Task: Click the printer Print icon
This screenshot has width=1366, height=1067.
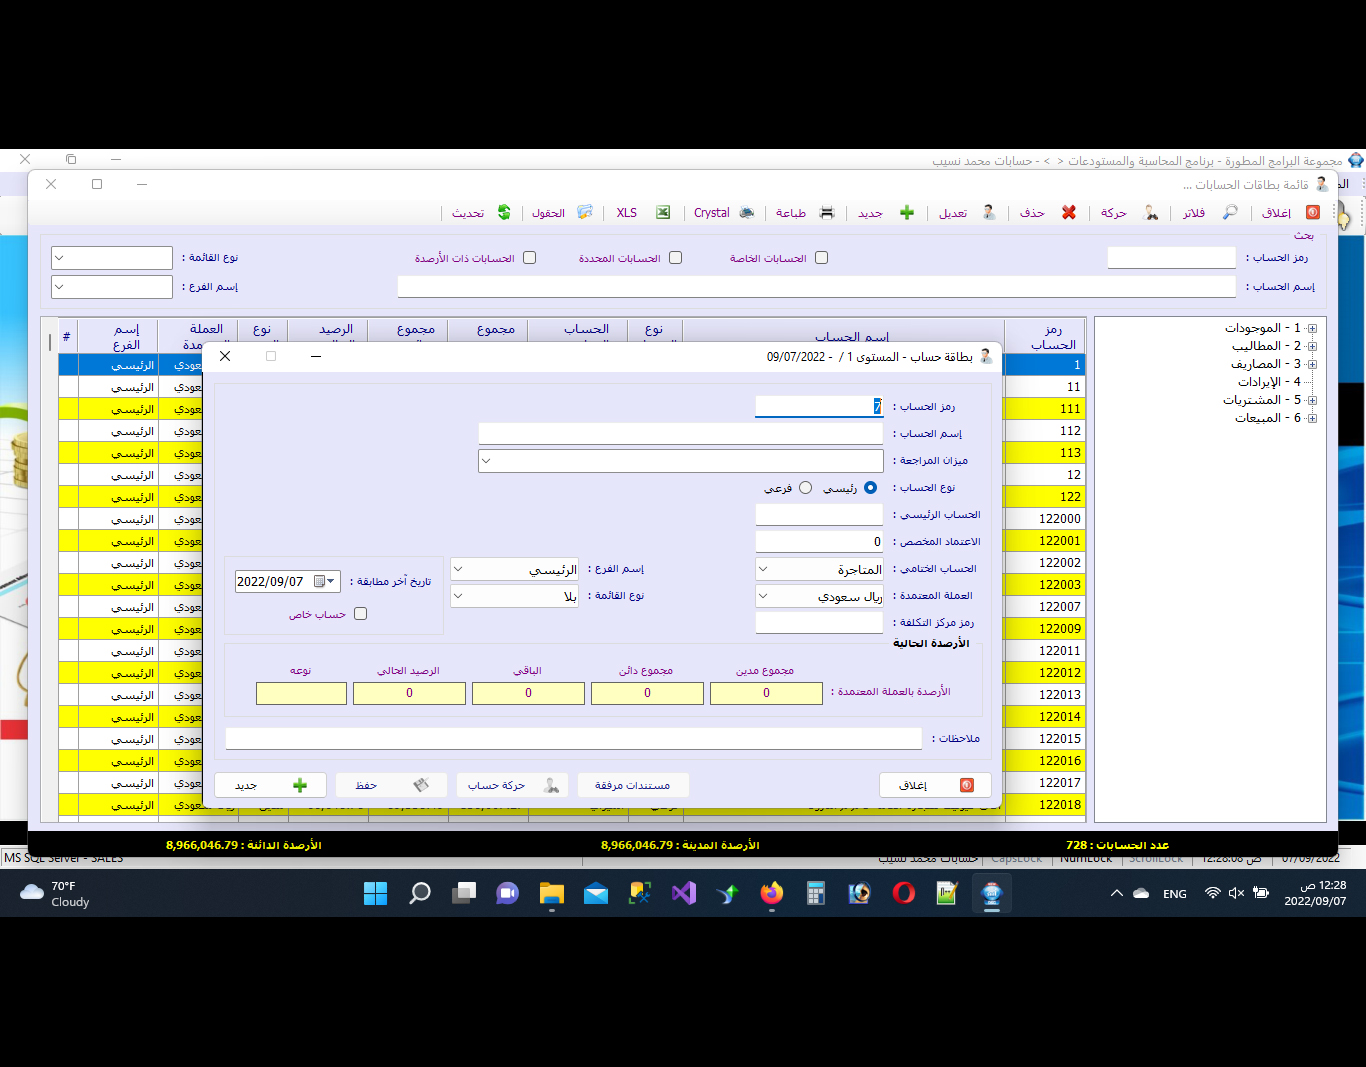Action: pyautogui.click(x=826, y=213)
